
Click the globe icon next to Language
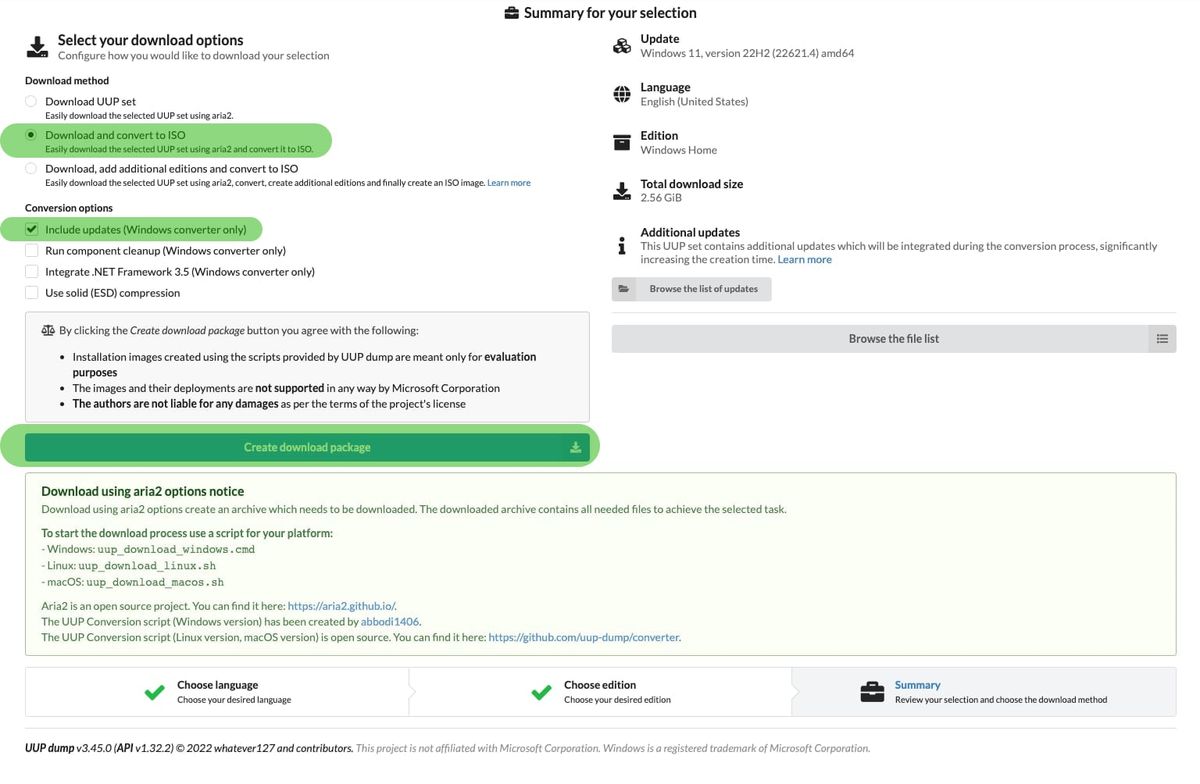coord(622,94)
